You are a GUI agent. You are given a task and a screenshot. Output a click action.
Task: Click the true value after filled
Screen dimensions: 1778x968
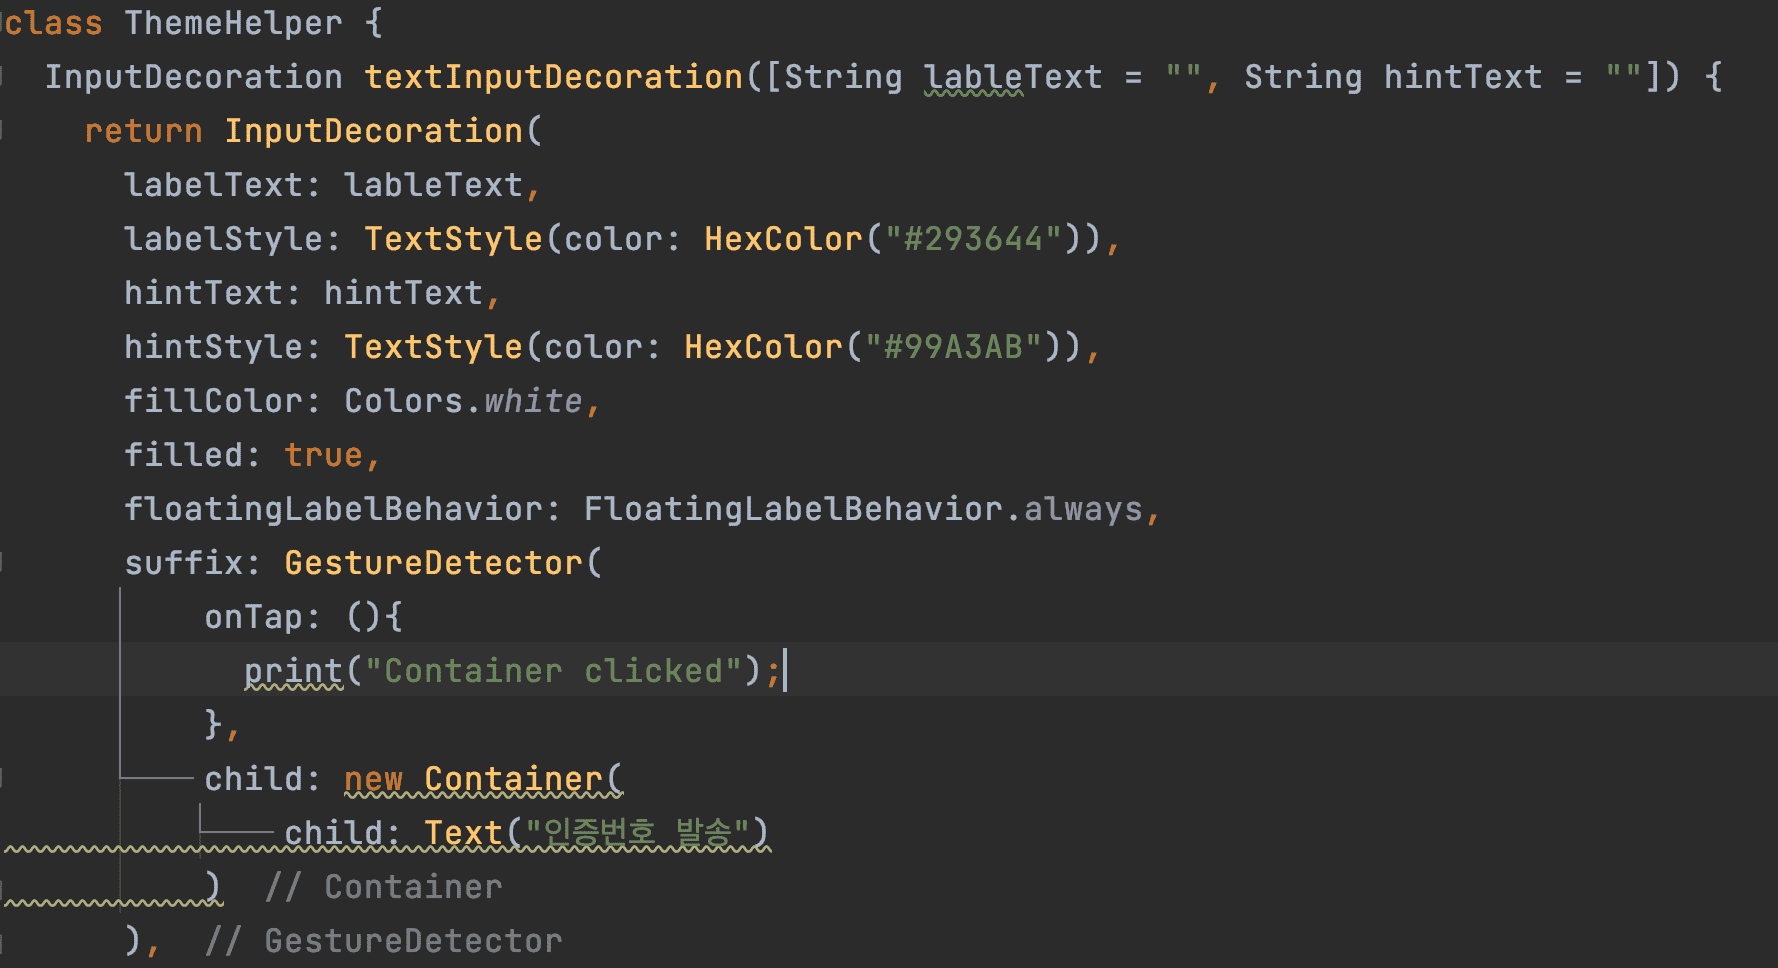pyautogui.click(x=322, y=455)
